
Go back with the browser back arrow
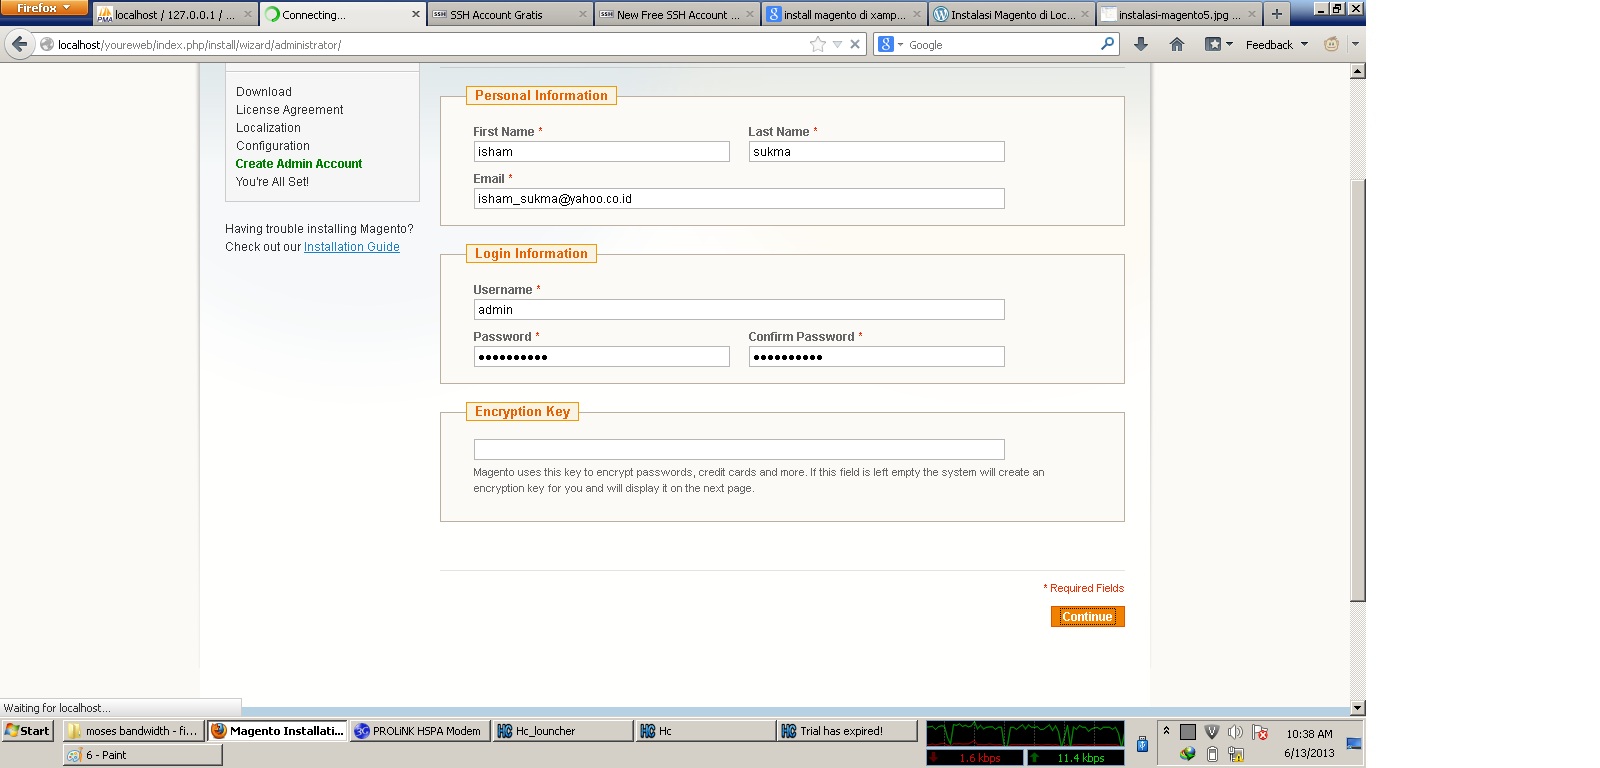pos(19,44)
